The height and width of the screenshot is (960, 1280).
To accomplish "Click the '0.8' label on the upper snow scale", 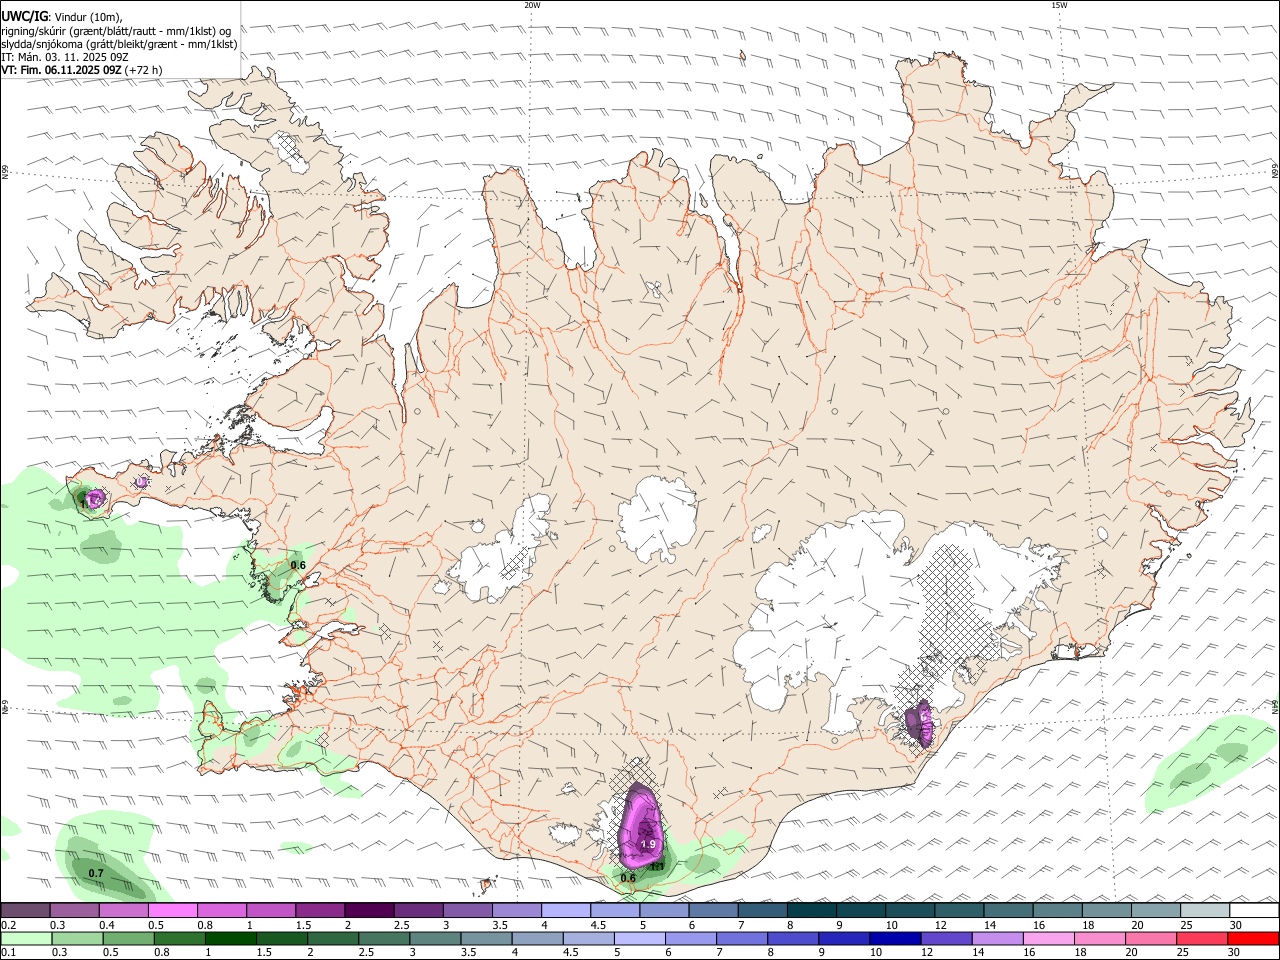I will pyautogui.click(x=204, y=925).
